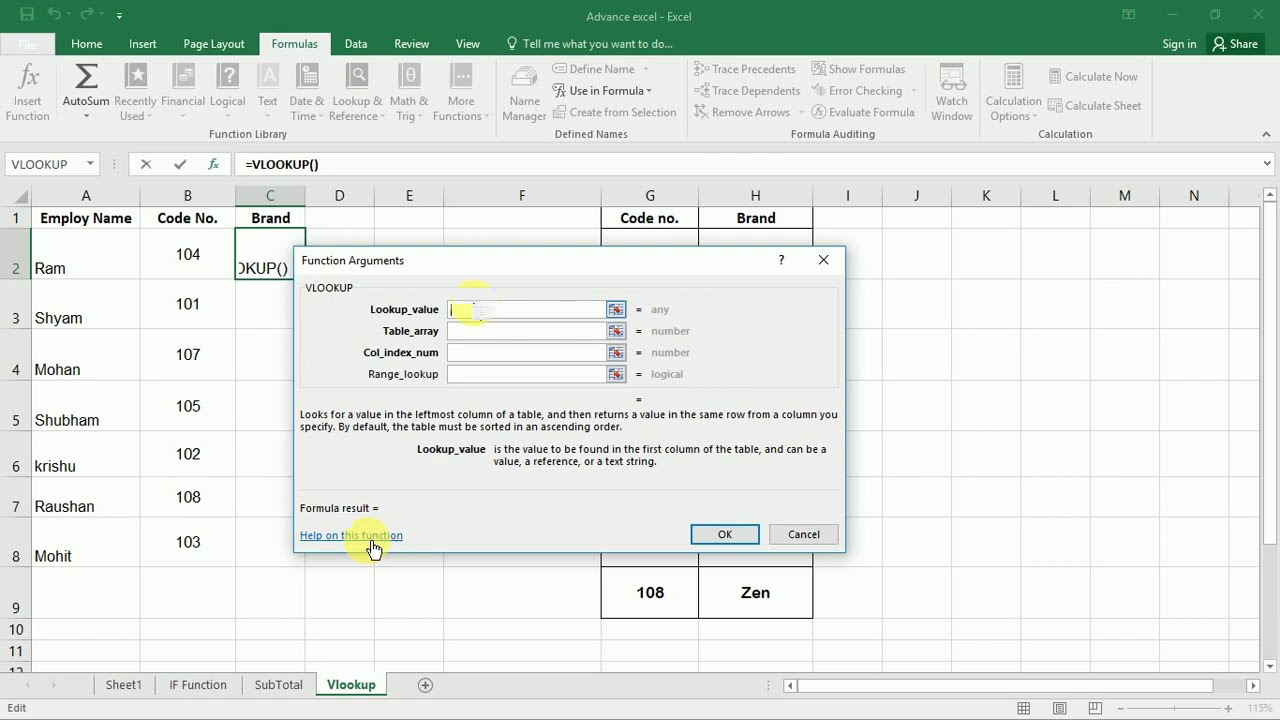Click the Table_array input field
This screenshot has width=1280, height=720.
[x=526, y=331]
